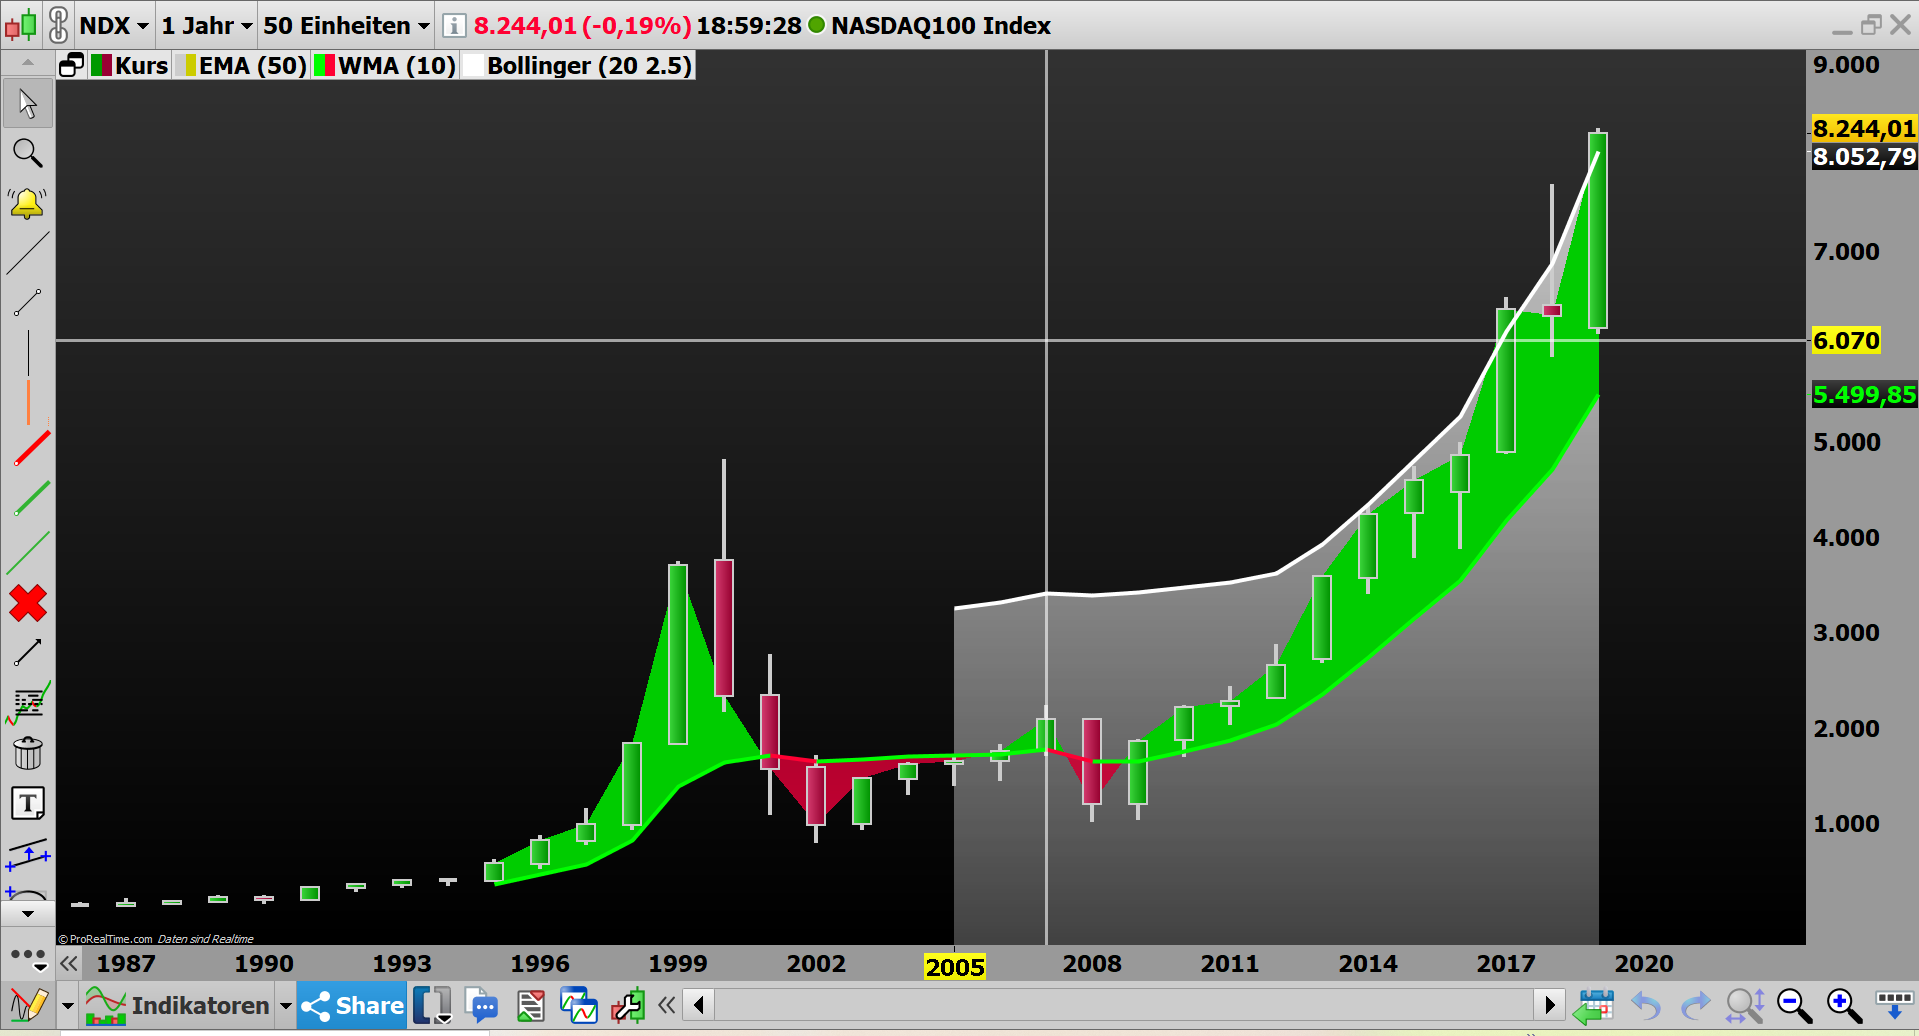Viewport: 1919px width, 1036px height.
Task: Toggle the Kurs legend visibility
Action: (x=128, y=65)
